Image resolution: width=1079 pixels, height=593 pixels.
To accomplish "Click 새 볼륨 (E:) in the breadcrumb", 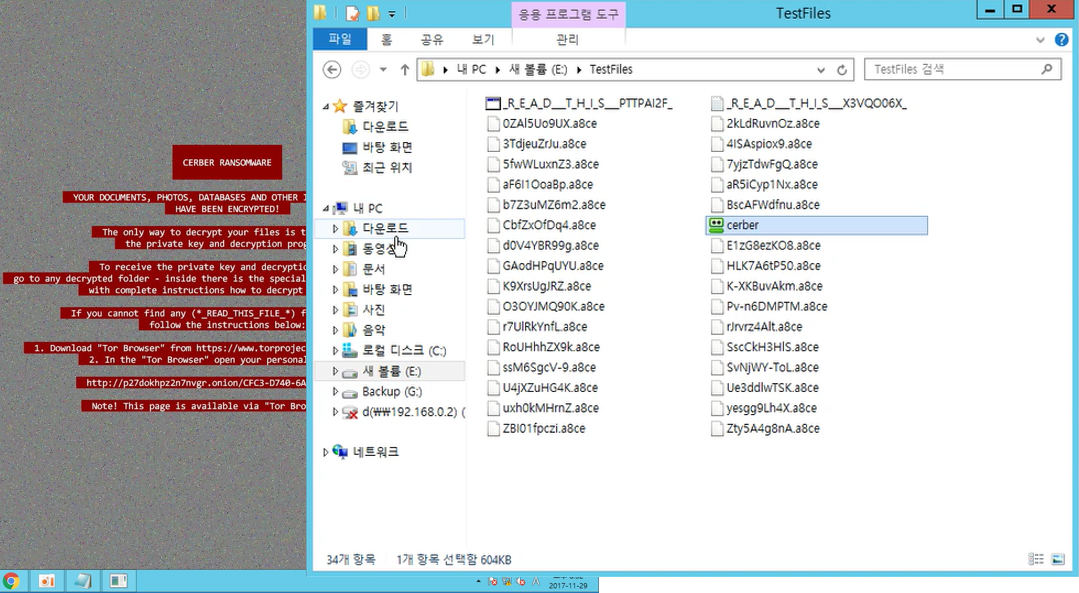I will tap(538, 69).
